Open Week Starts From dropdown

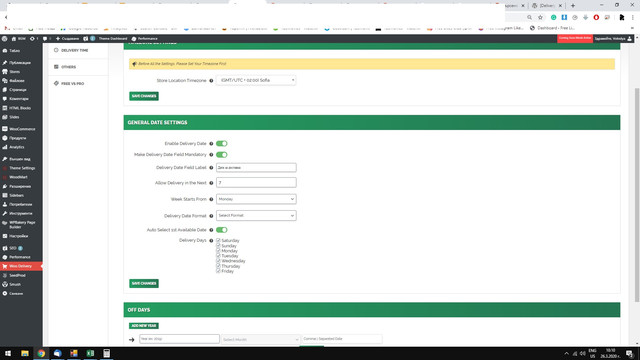[256, 199]
